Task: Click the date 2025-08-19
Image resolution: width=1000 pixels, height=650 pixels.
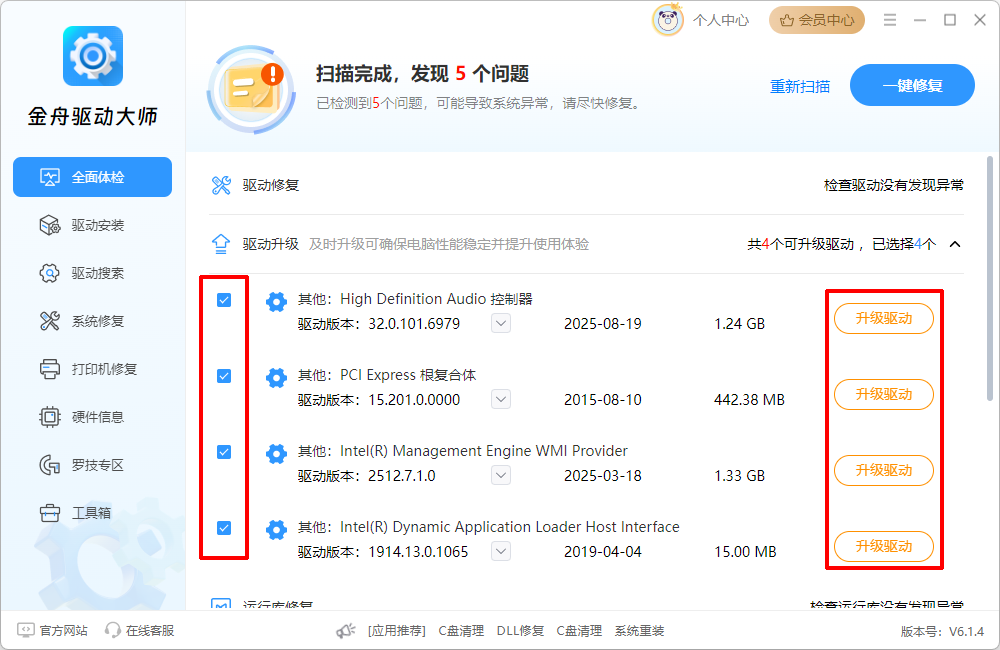Action: [x=603, y=324]
